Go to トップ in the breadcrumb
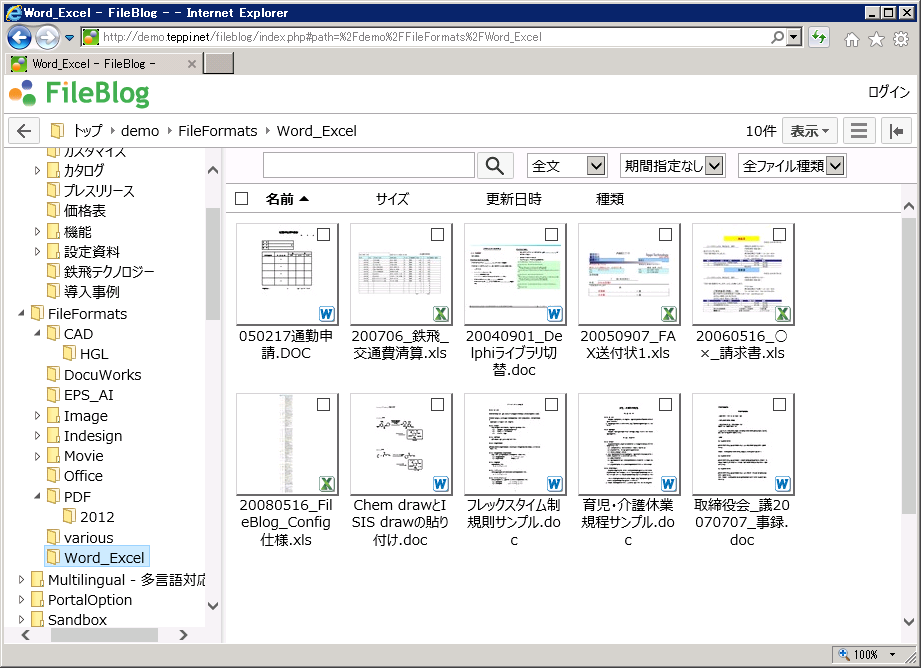Viewport: 921px width, 668px height. tap(88, 130)
